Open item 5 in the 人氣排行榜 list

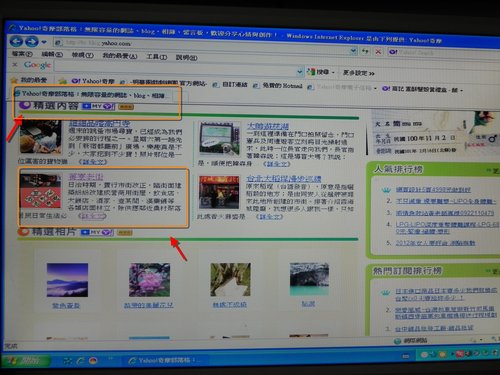[x=435, y=243]
